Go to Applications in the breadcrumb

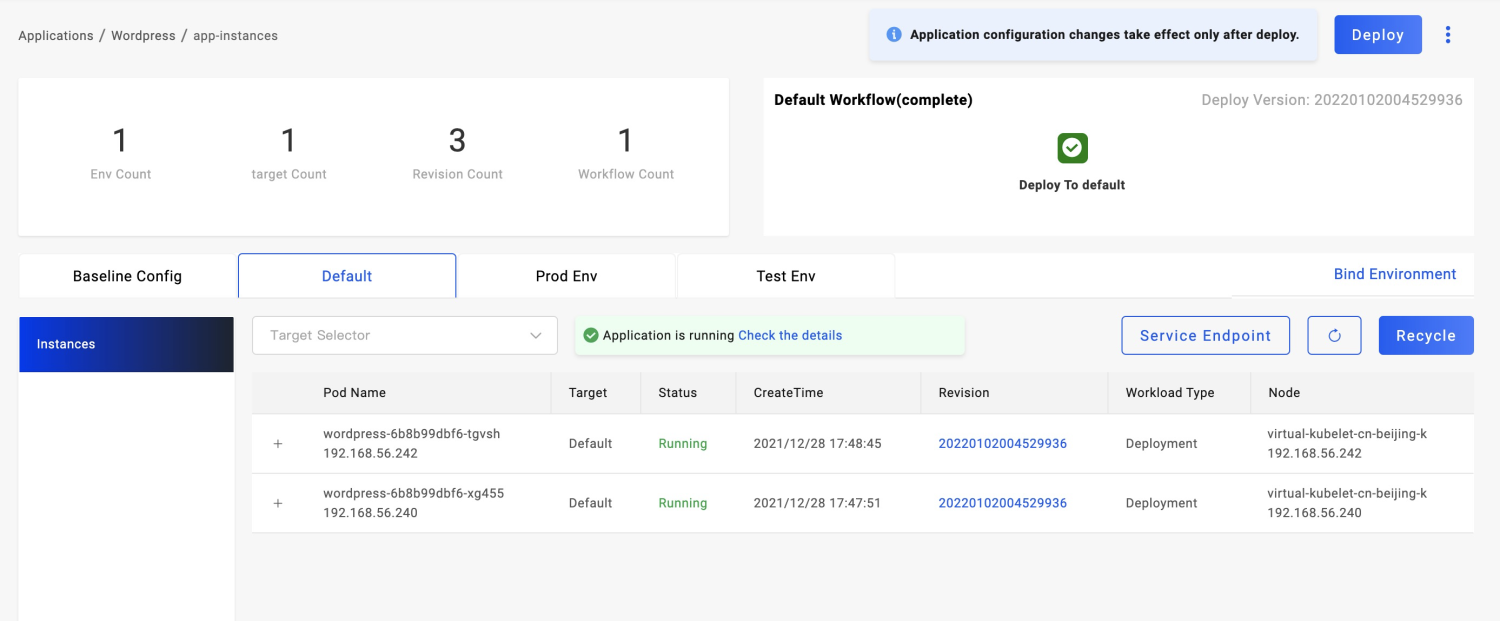(x=56, y=36)
